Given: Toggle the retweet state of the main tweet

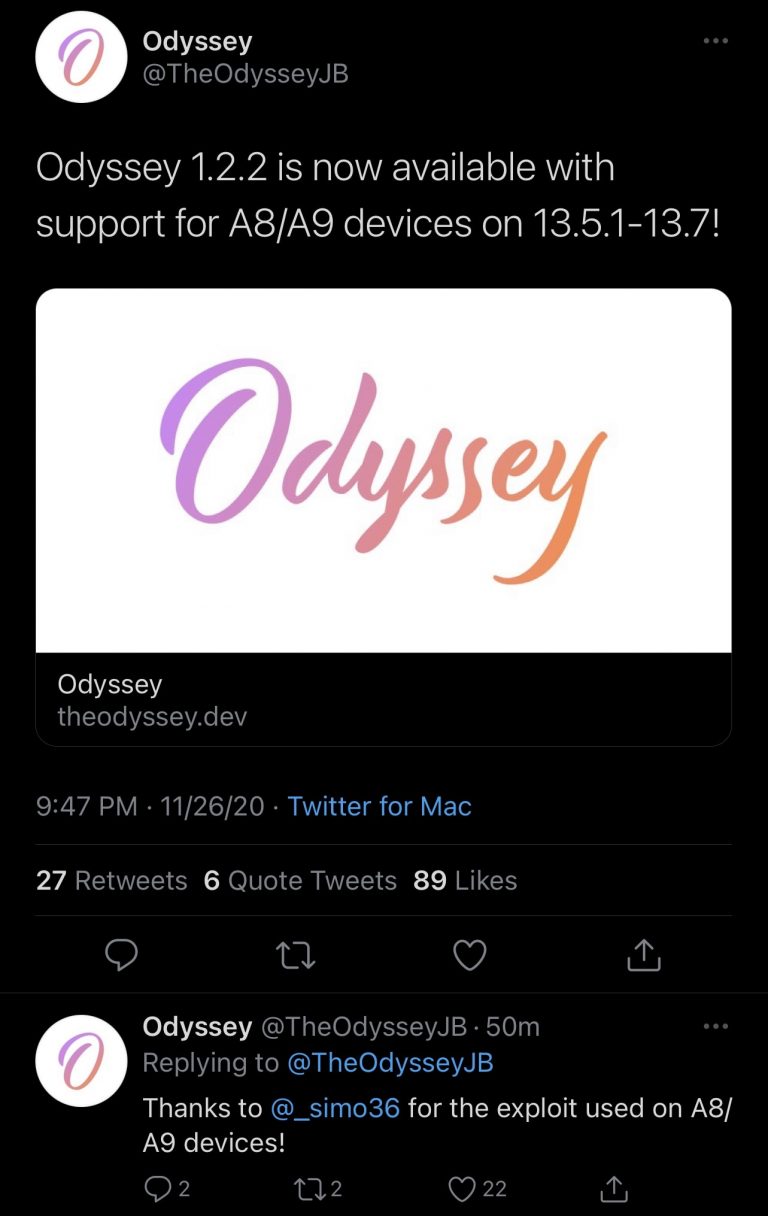Looking at the screenshot, I should coord(294,956).
